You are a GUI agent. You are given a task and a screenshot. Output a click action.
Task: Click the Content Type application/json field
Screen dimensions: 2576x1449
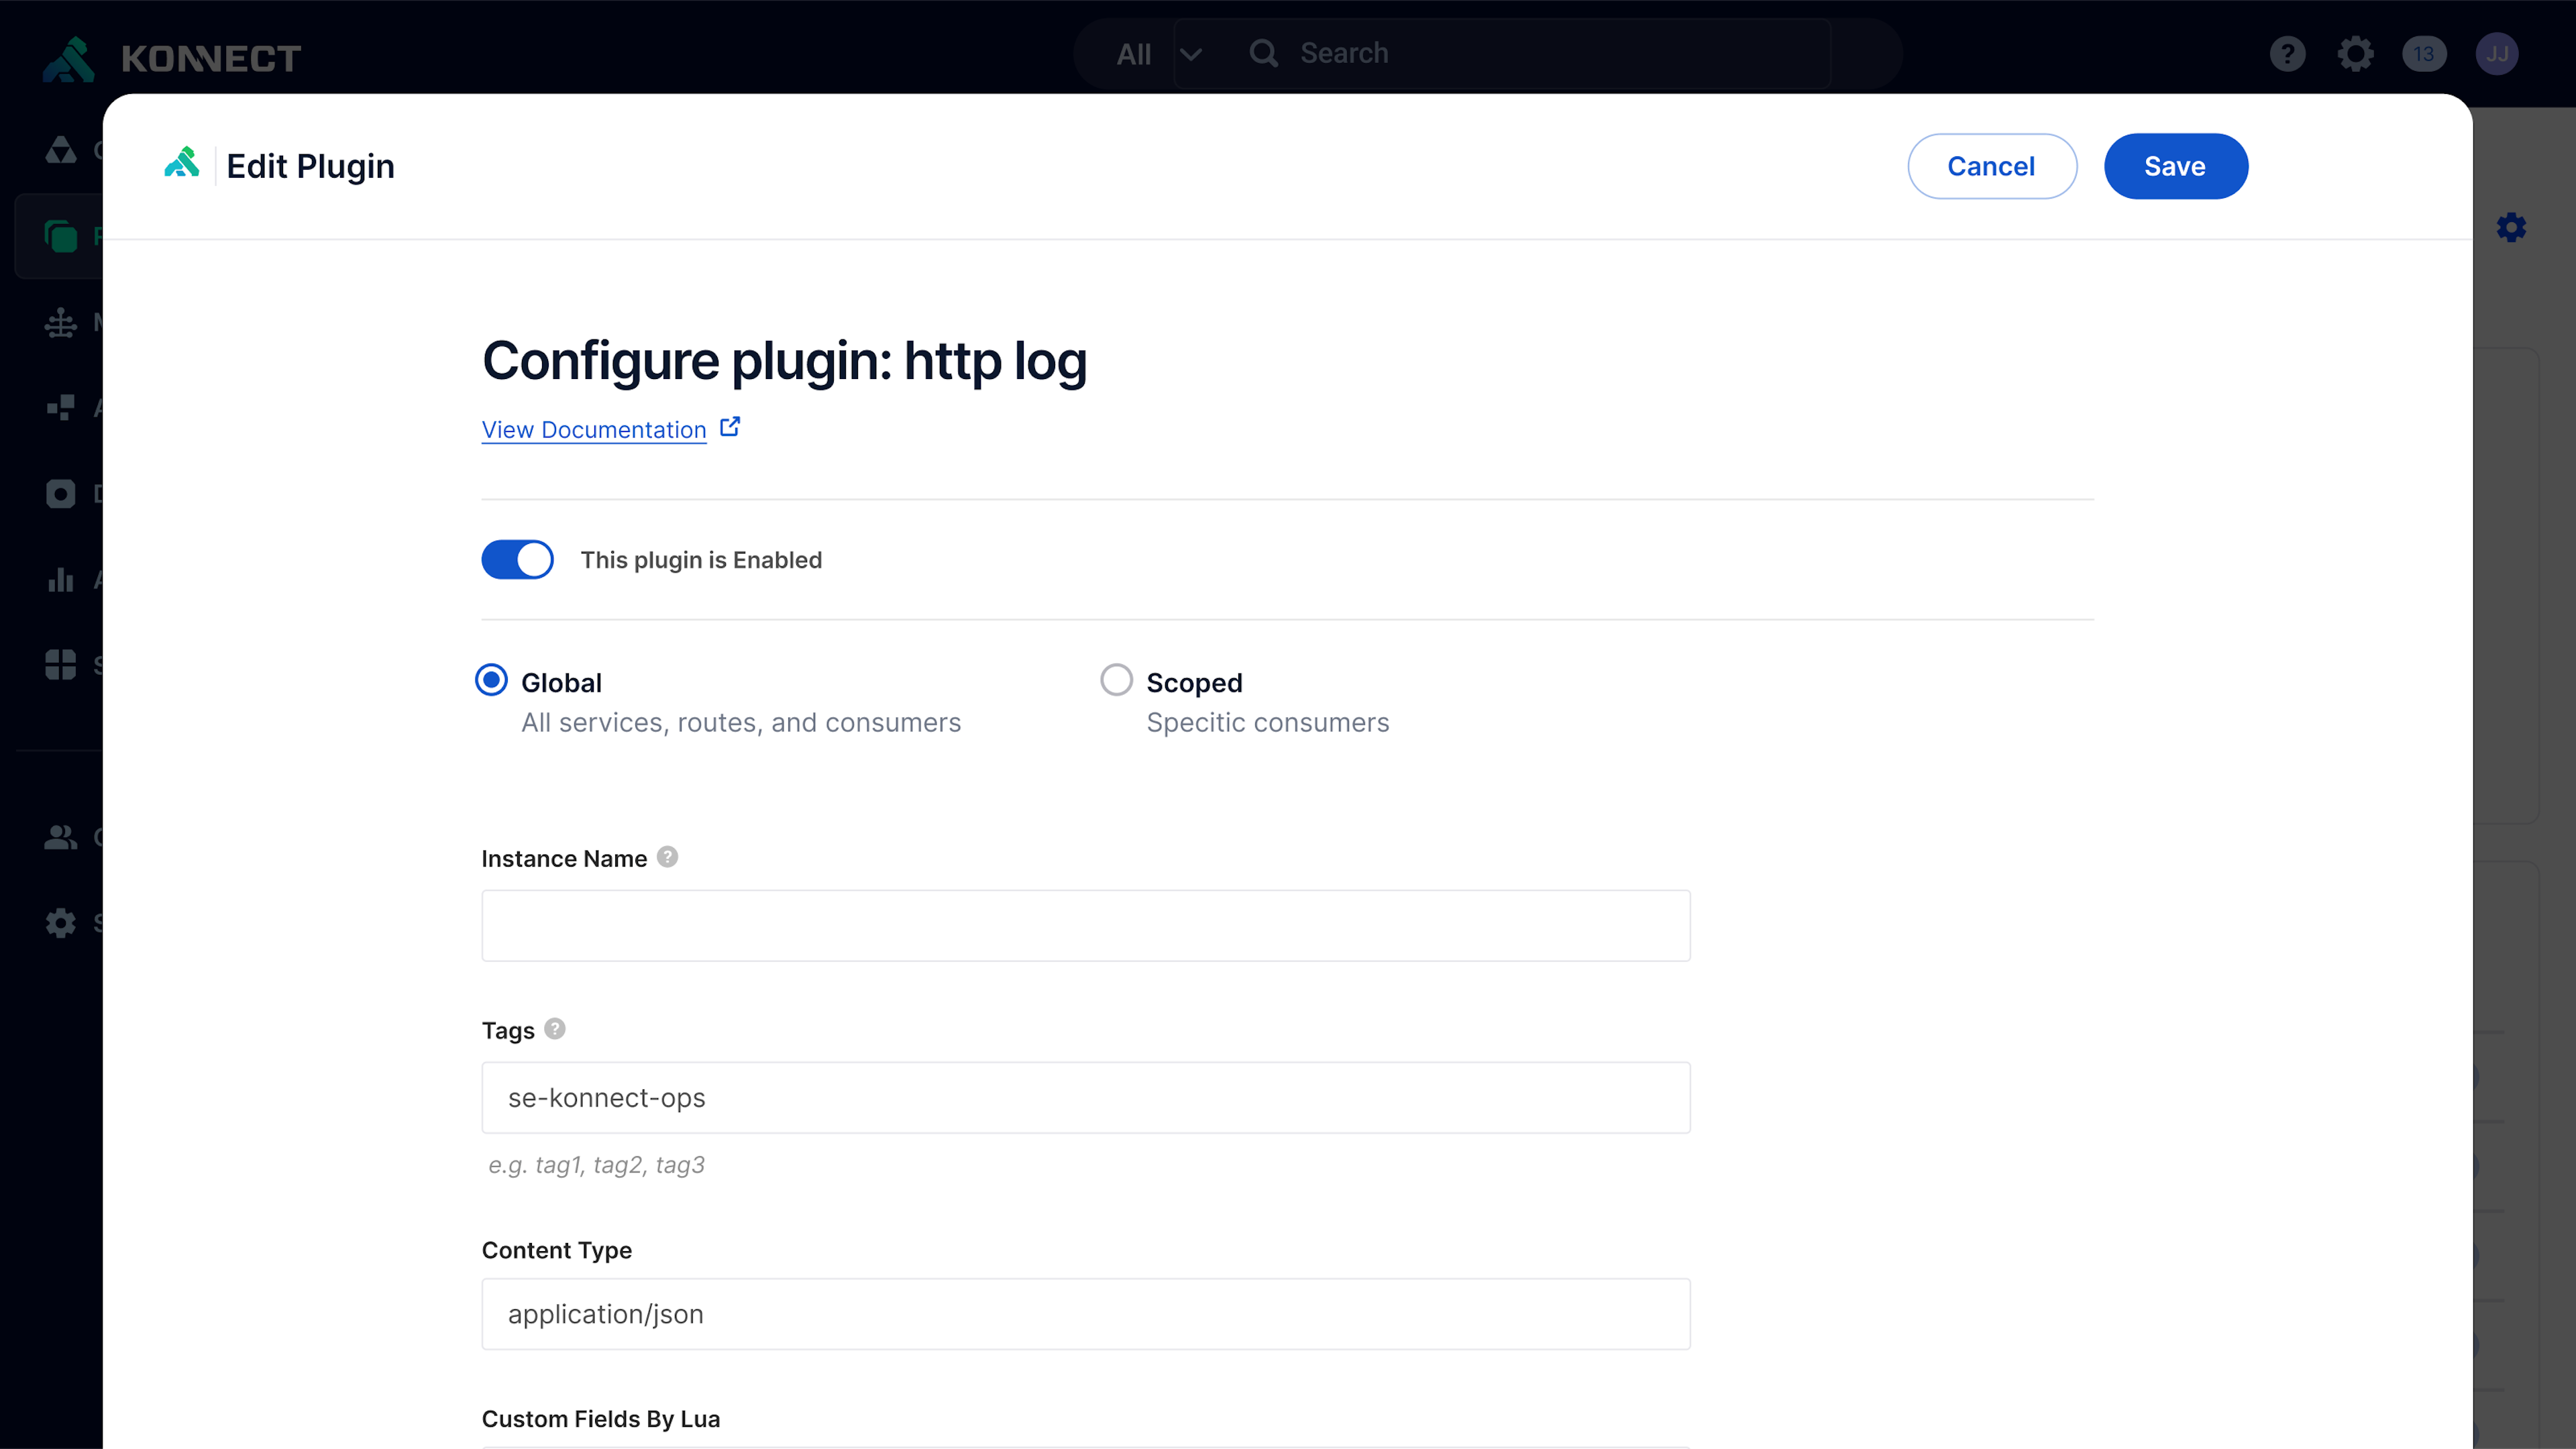1085,1313
